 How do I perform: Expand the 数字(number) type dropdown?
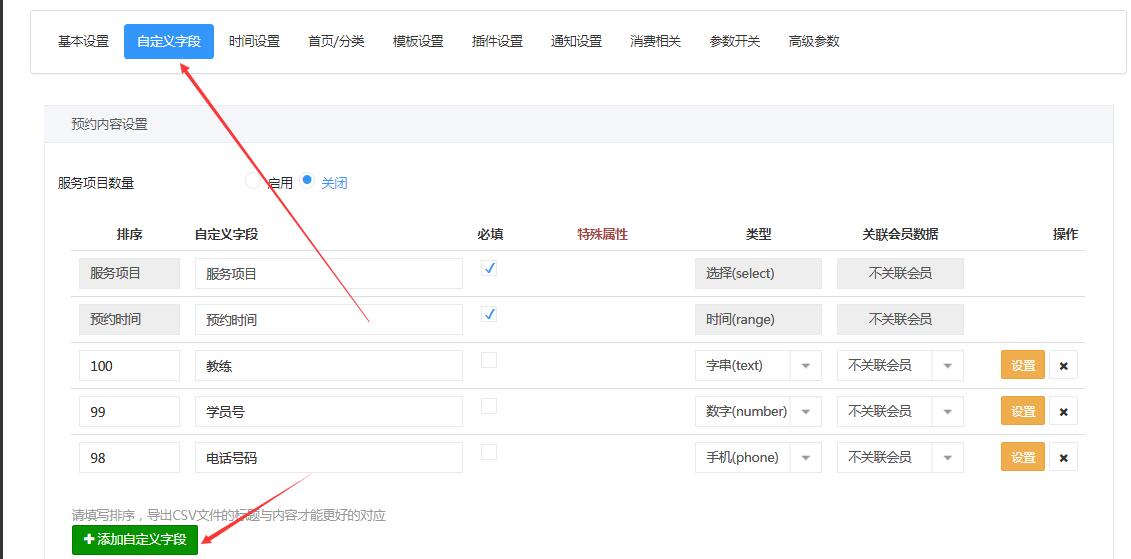tap(758, 411)
